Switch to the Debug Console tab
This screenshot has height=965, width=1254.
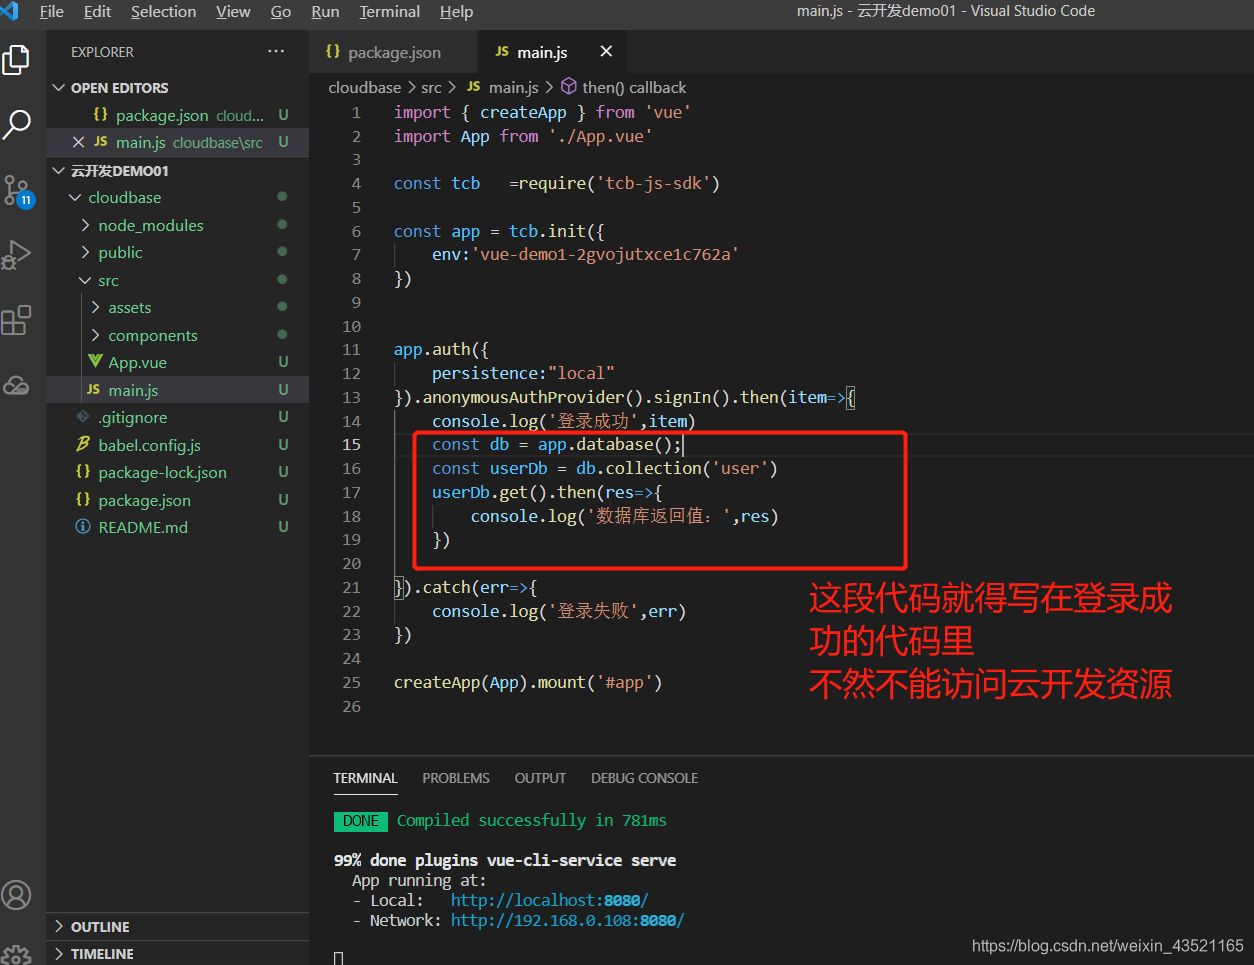coord(644,778)
